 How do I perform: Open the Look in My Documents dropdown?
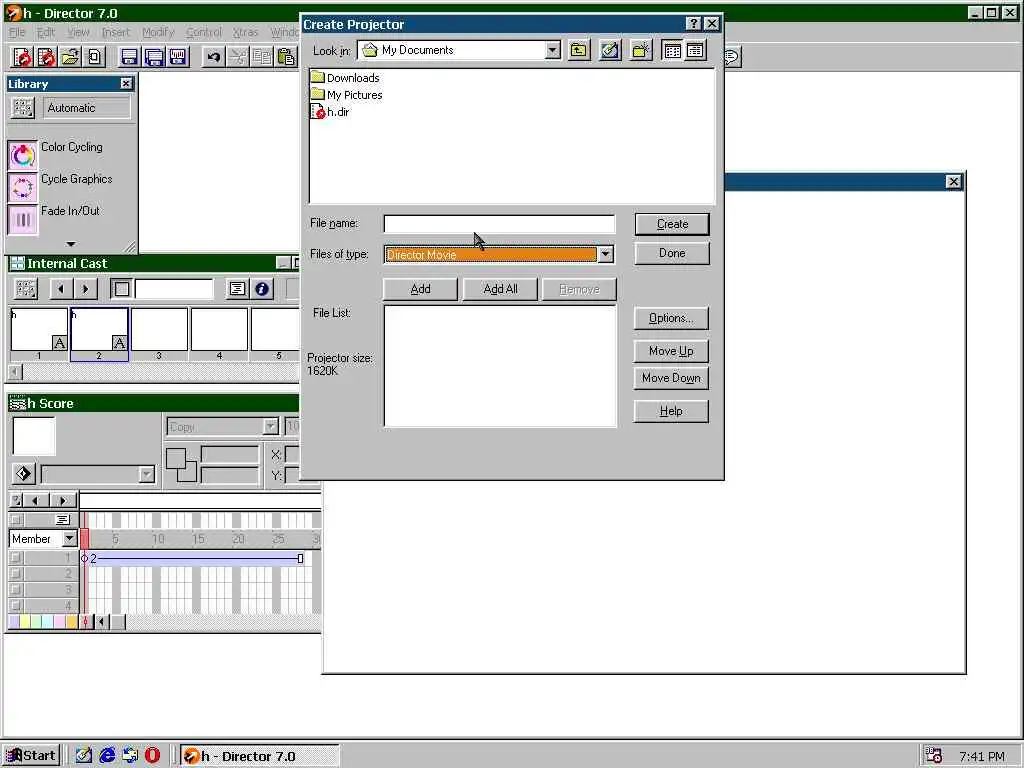[x=552, y=50]
